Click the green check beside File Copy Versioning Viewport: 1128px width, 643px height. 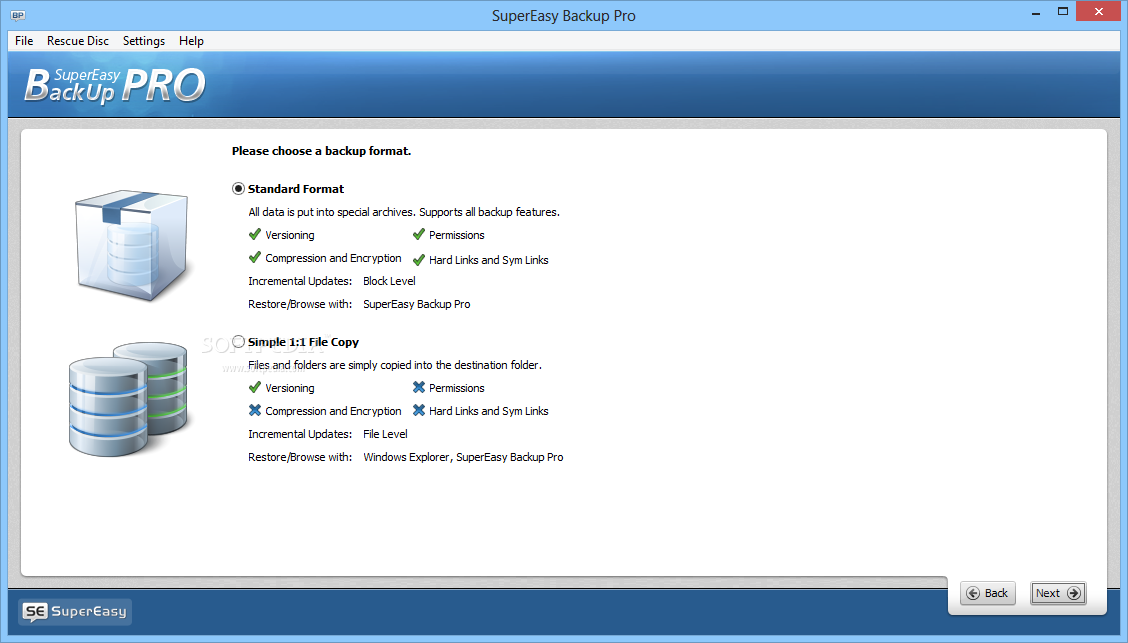coord(255,388)
